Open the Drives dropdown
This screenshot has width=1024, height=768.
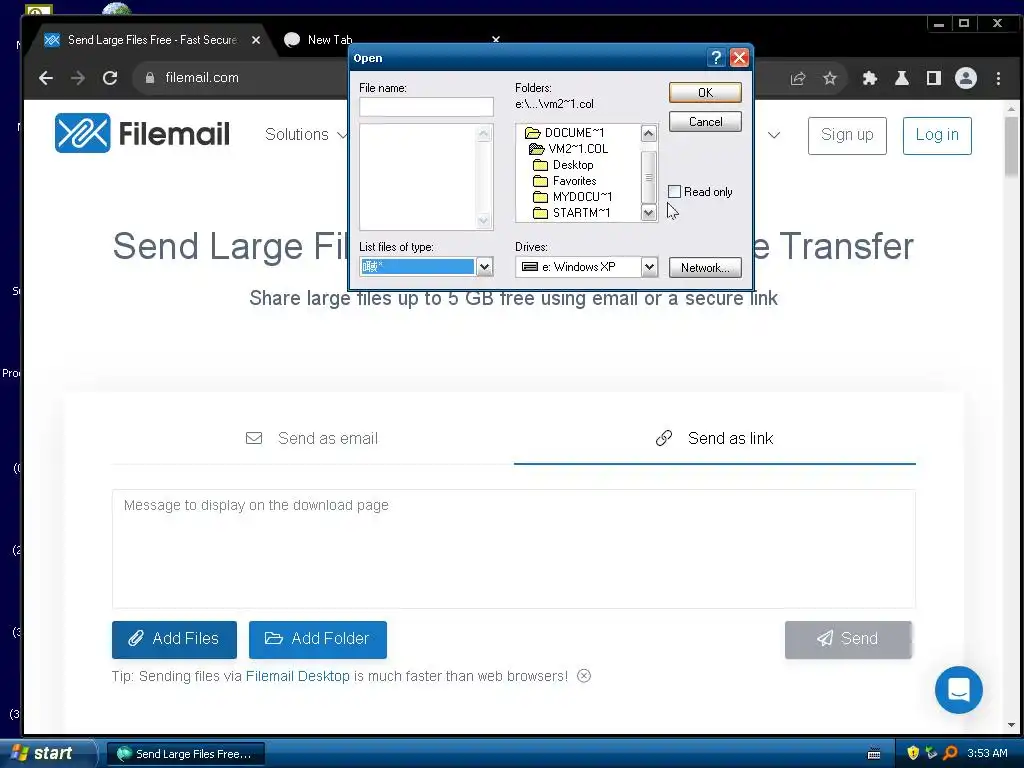coord(648,266)
